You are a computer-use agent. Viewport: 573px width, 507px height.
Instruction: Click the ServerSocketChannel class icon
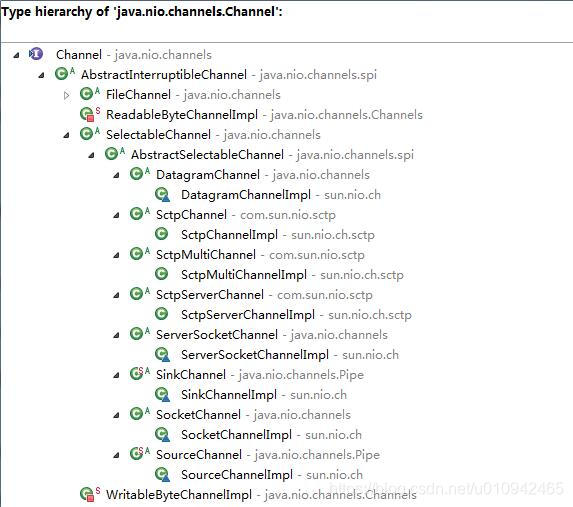[x=140, y=334]
